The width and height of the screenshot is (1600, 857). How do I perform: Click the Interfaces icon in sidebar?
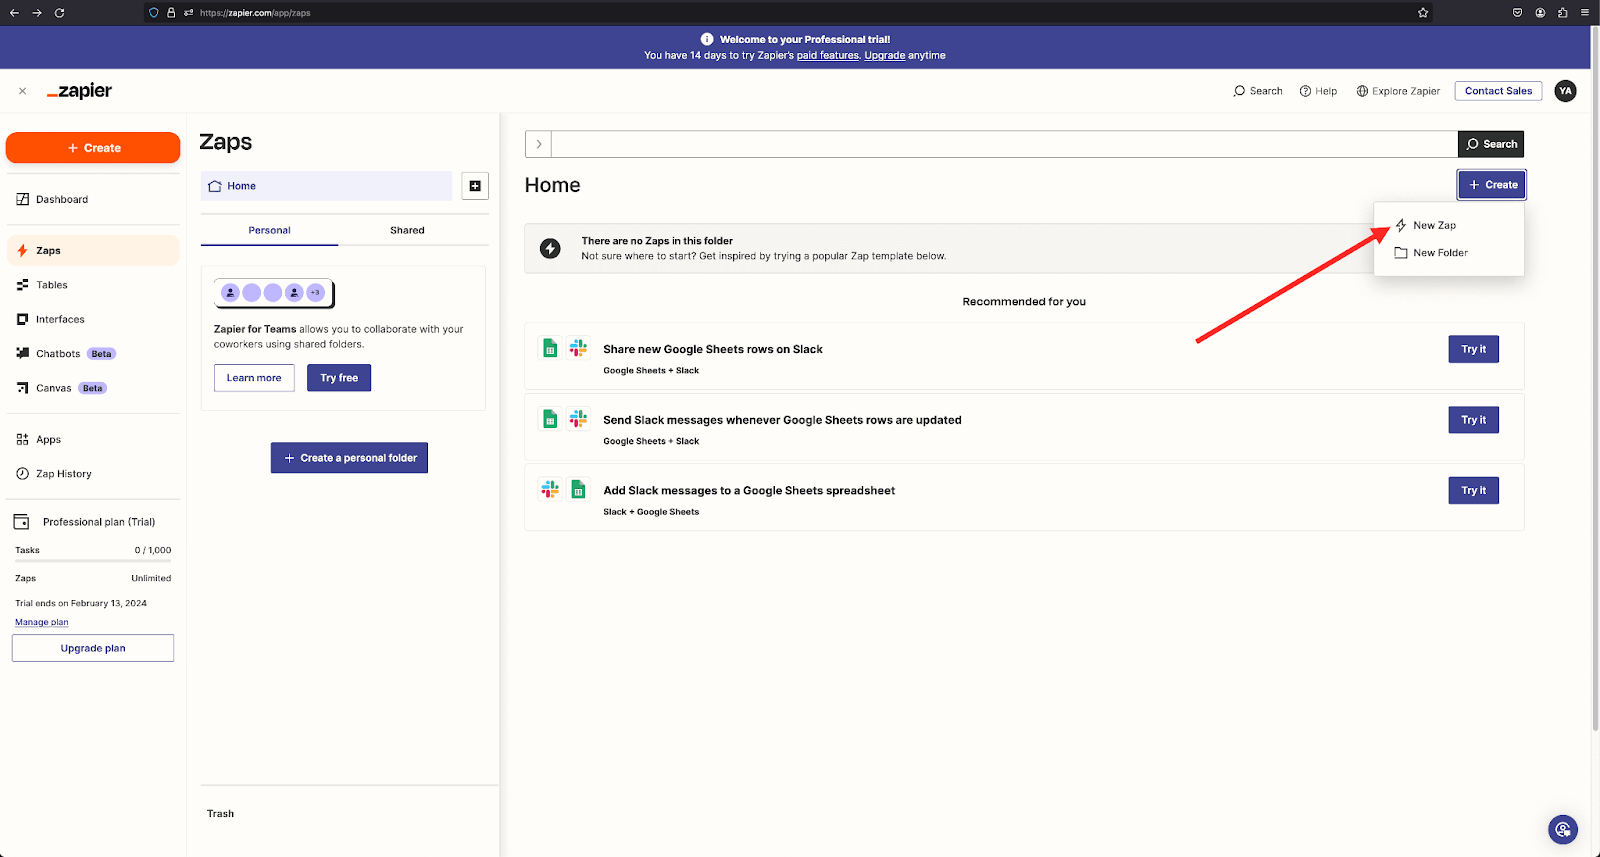(x=22, y=319)
